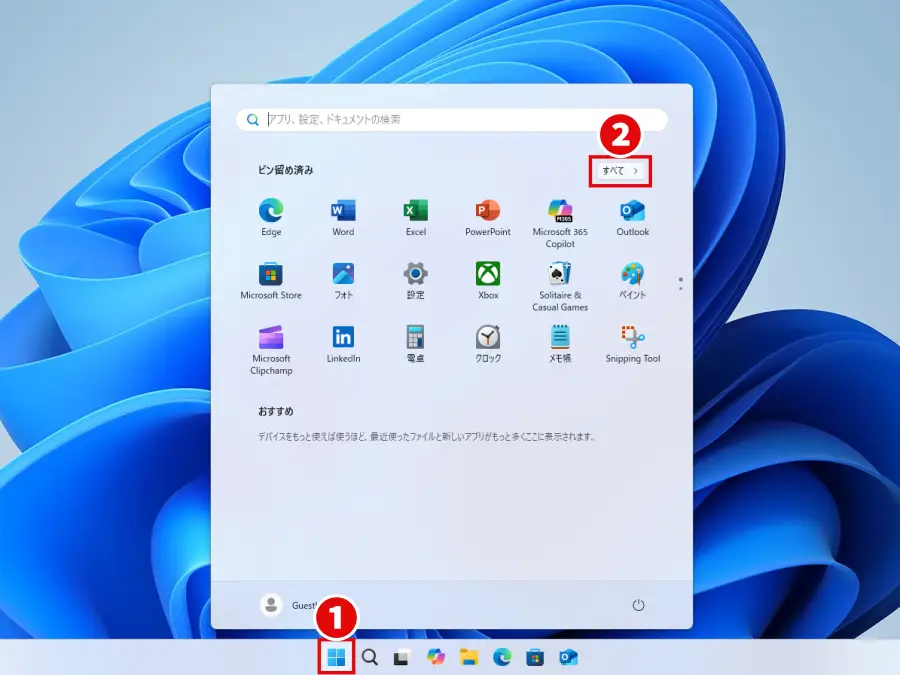Start PowerPoint from pinned apps
Image resolution: width=900 pixels, height=675 pixels.
[488, 217]
